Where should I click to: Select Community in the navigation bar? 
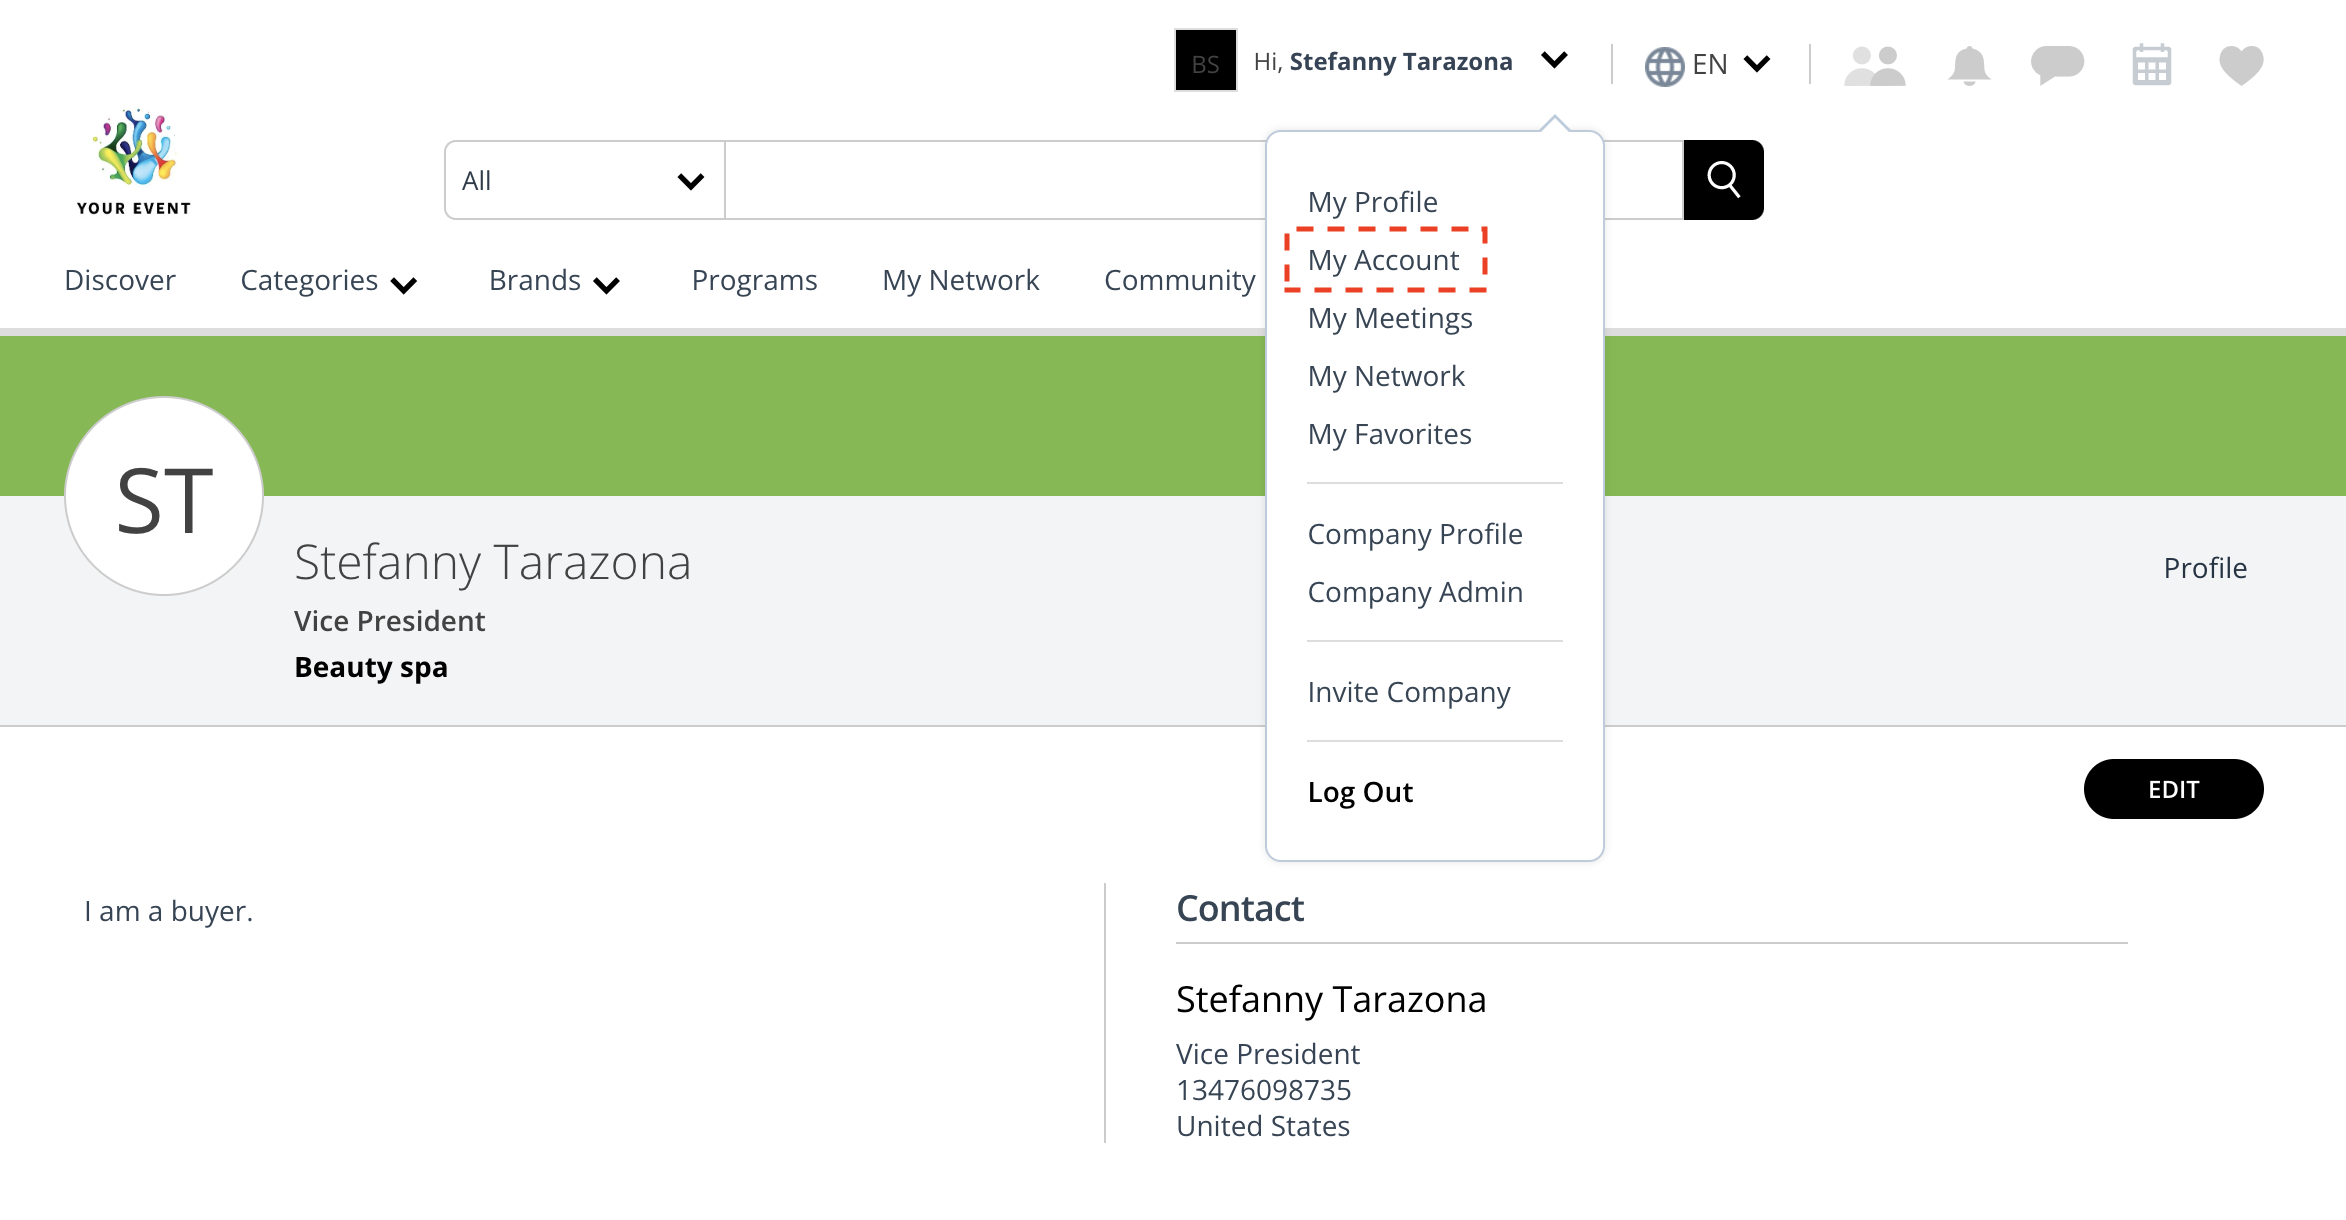coord(1180,280)
